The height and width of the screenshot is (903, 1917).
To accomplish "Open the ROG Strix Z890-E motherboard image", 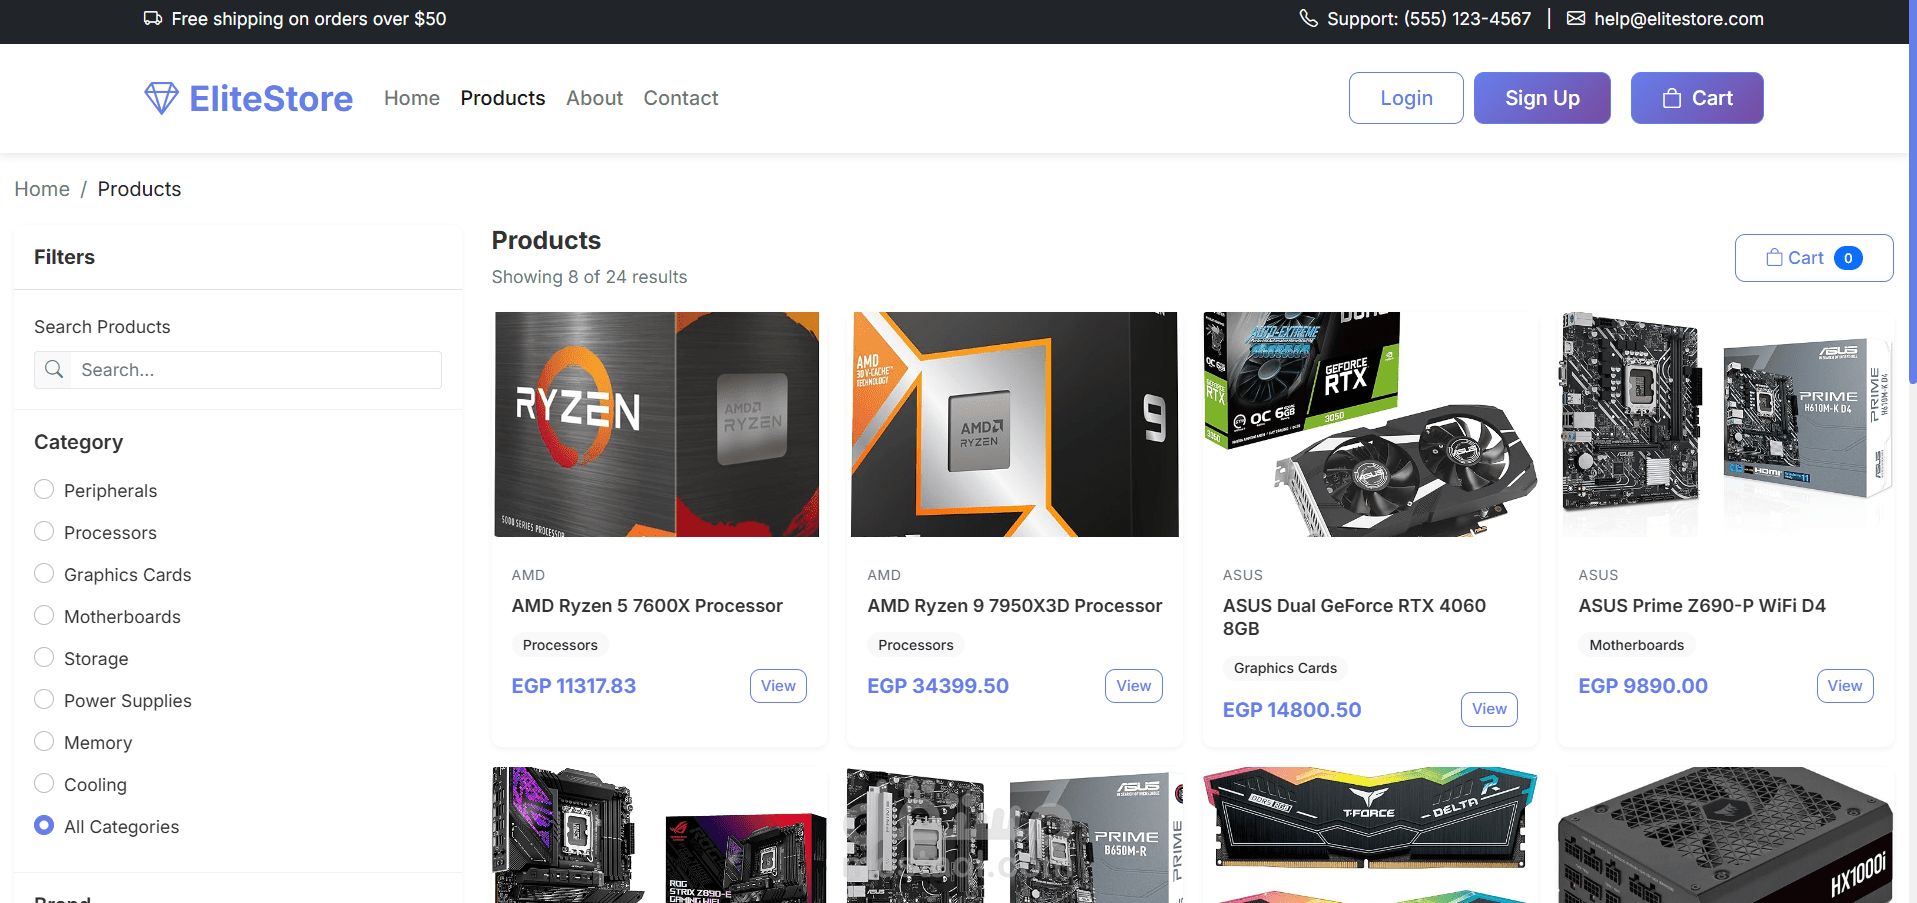I will tap(659, 835).
